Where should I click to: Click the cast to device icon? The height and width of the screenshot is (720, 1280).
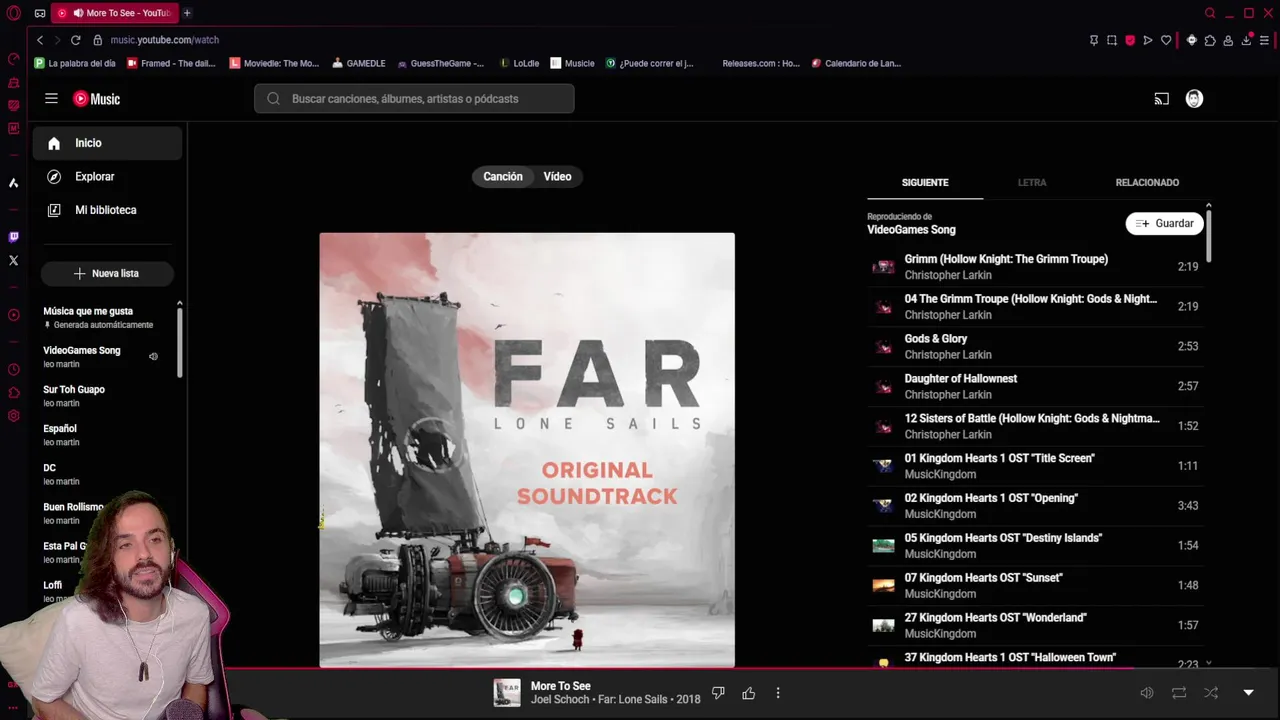click(1161, 99)
